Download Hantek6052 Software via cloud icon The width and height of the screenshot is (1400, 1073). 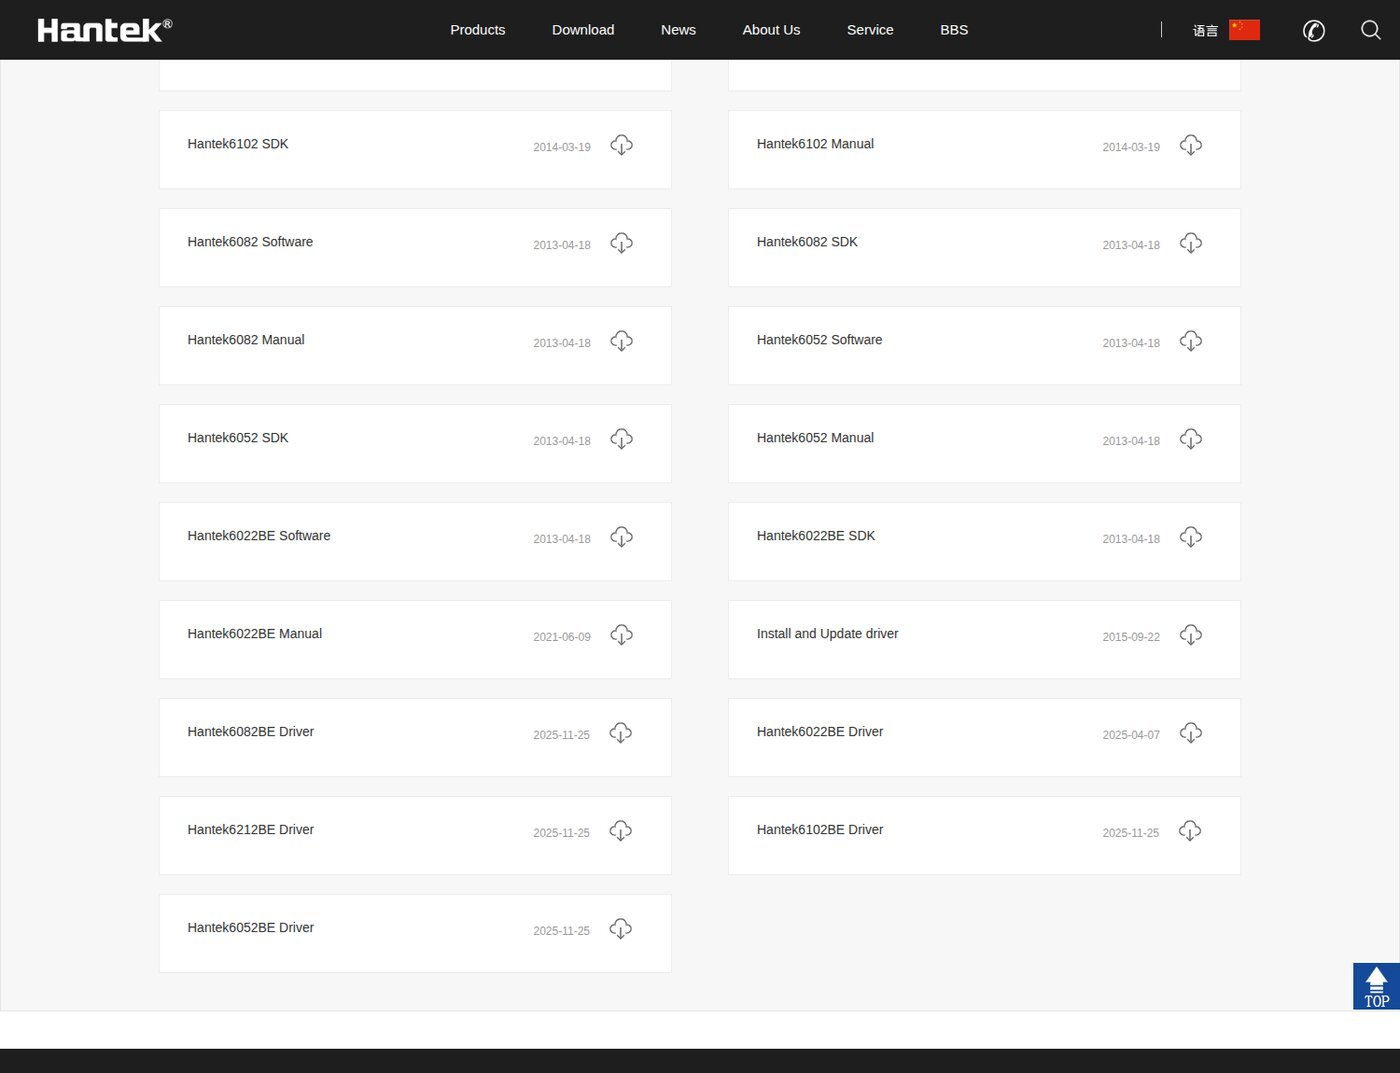1190,341
